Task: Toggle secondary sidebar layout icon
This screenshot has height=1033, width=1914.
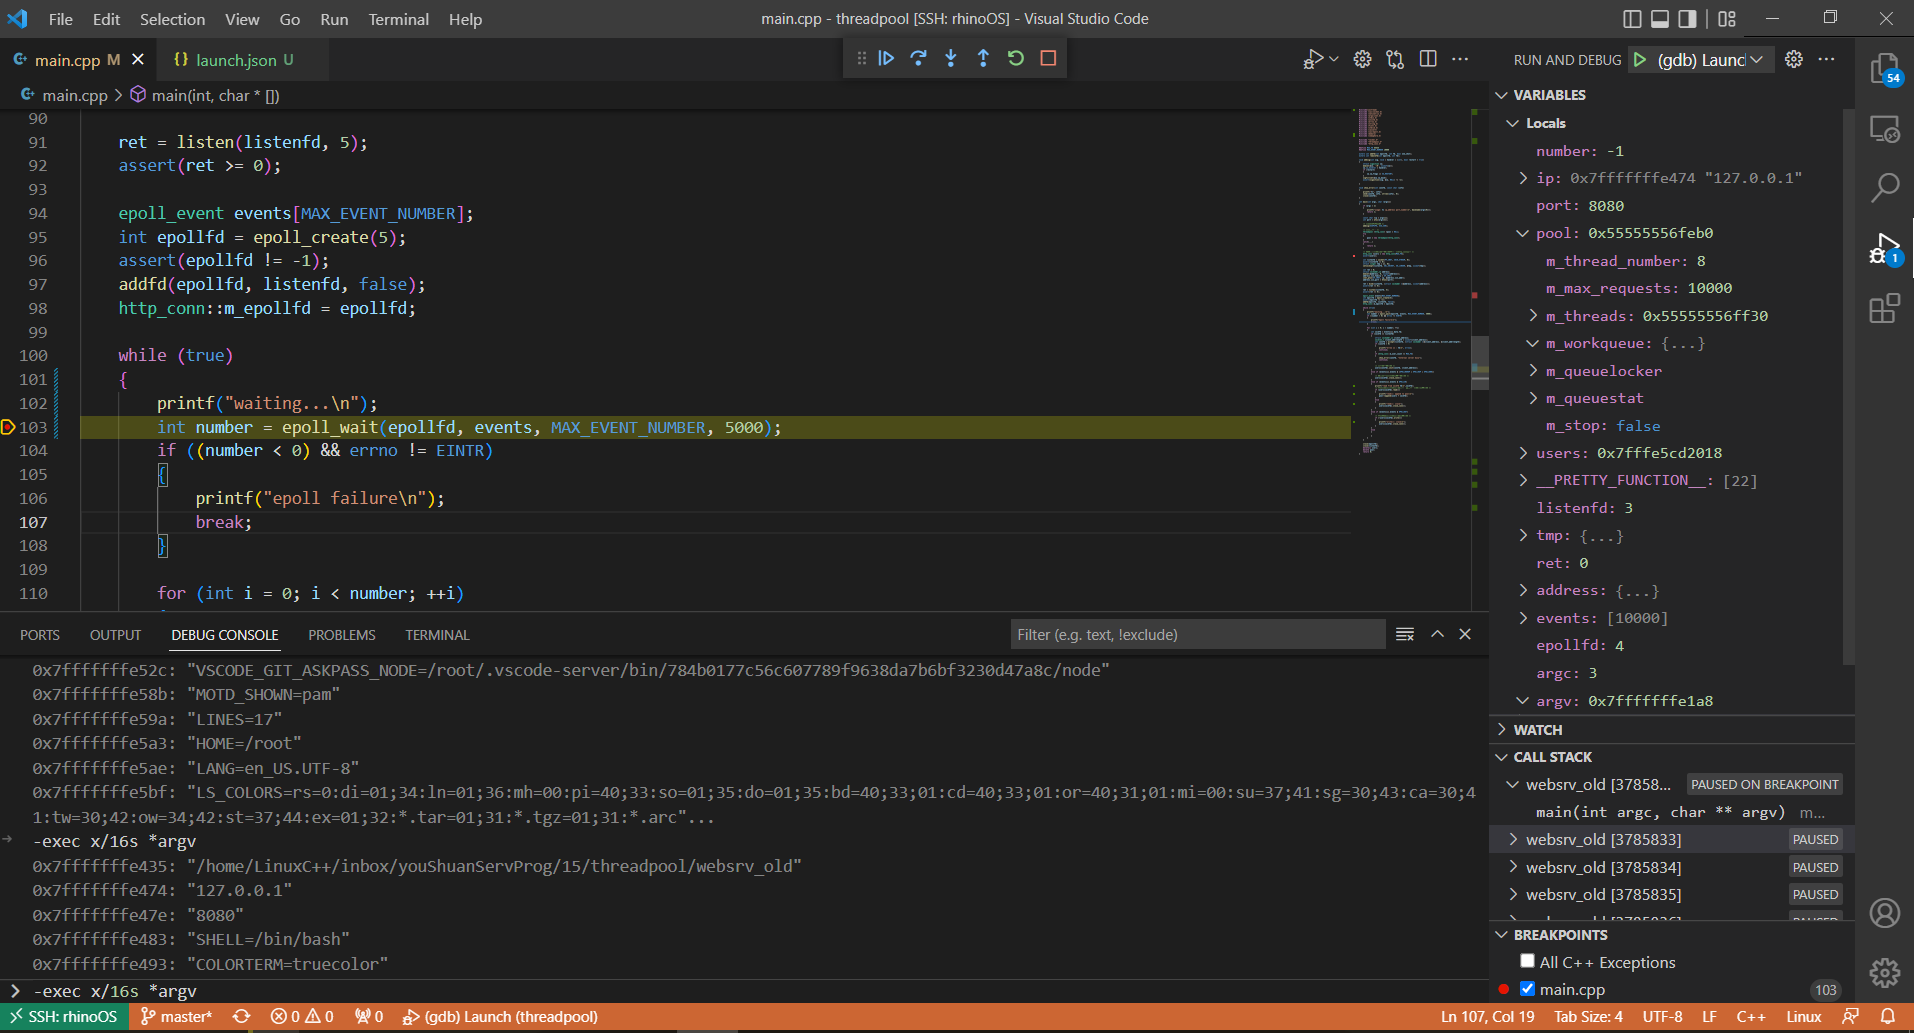Action: [x=1688, y=19]
